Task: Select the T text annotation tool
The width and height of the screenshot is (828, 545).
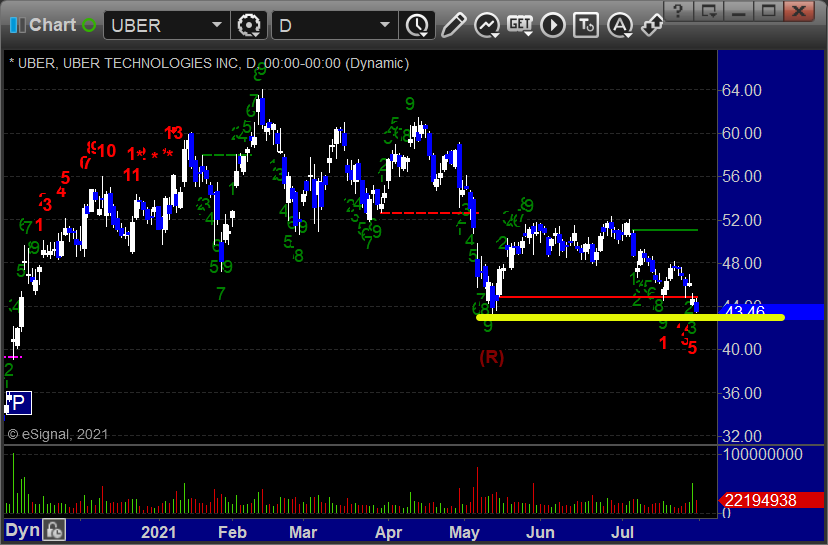Action: [x=586, y=25]
